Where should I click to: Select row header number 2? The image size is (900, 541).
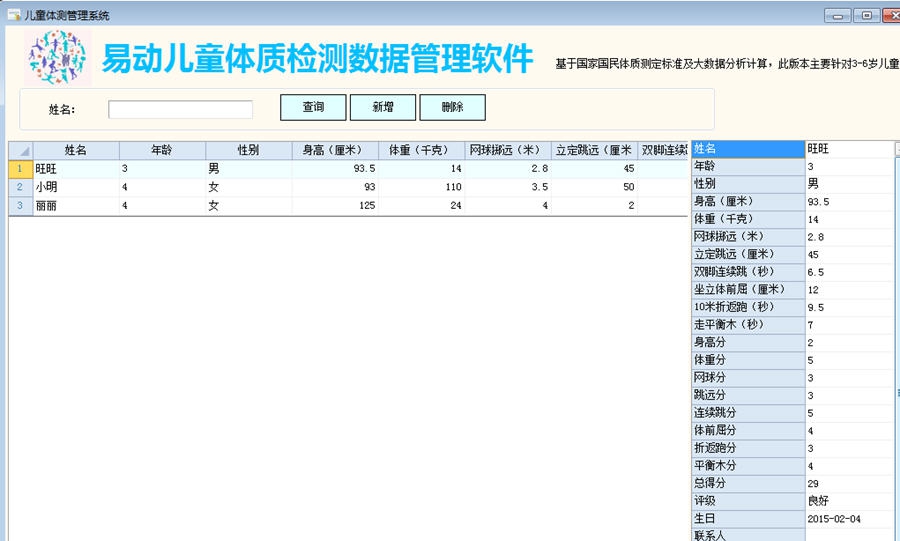(21, 187)
